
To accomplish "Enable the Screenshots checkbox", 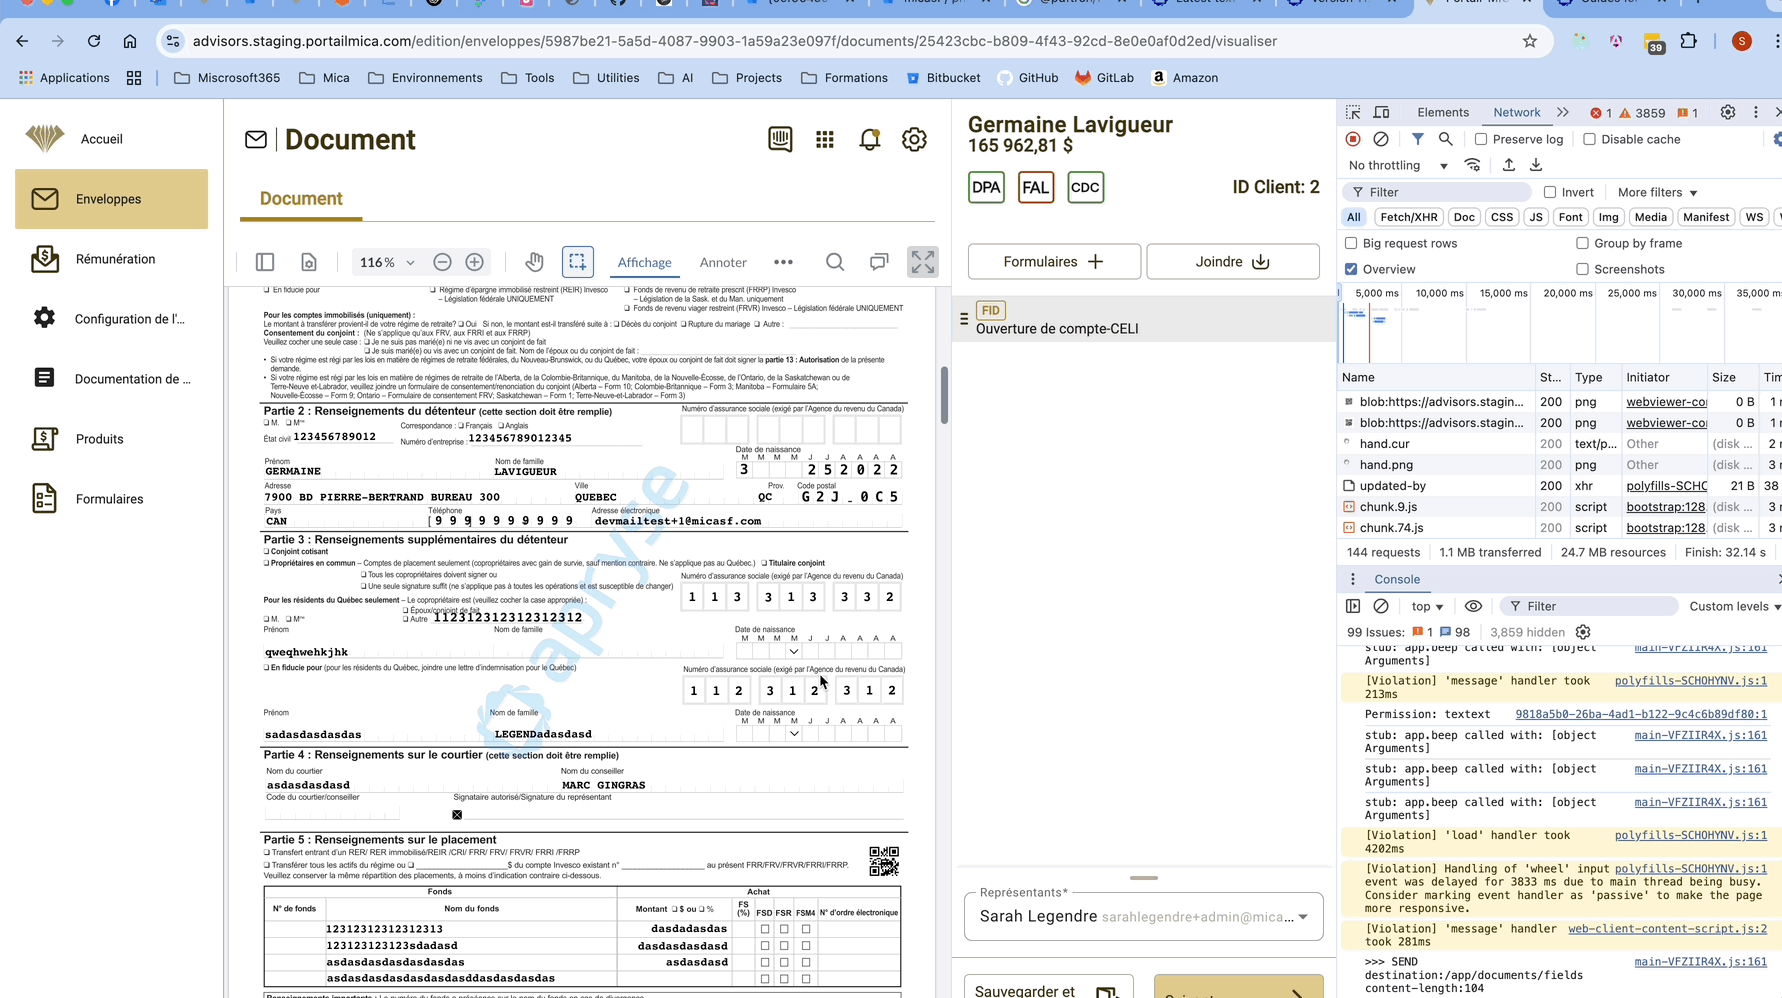I will (1582, 269).
